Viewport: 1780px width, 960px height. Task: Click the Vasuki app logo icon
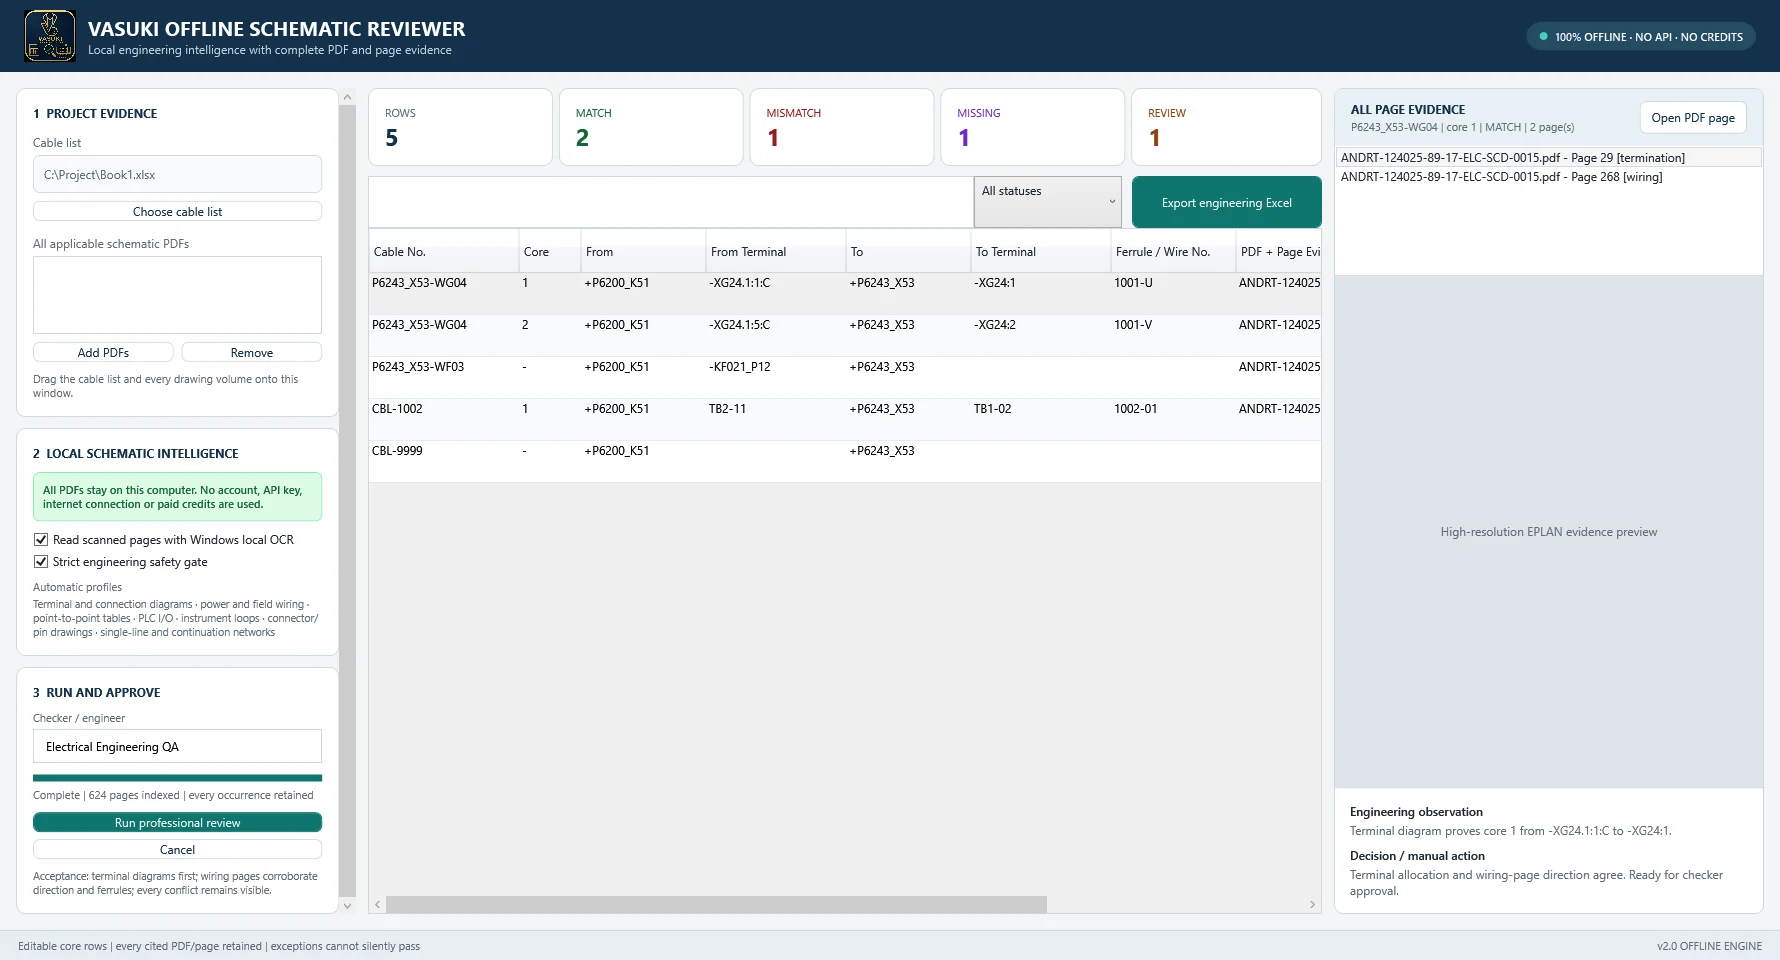pos(50,36)
